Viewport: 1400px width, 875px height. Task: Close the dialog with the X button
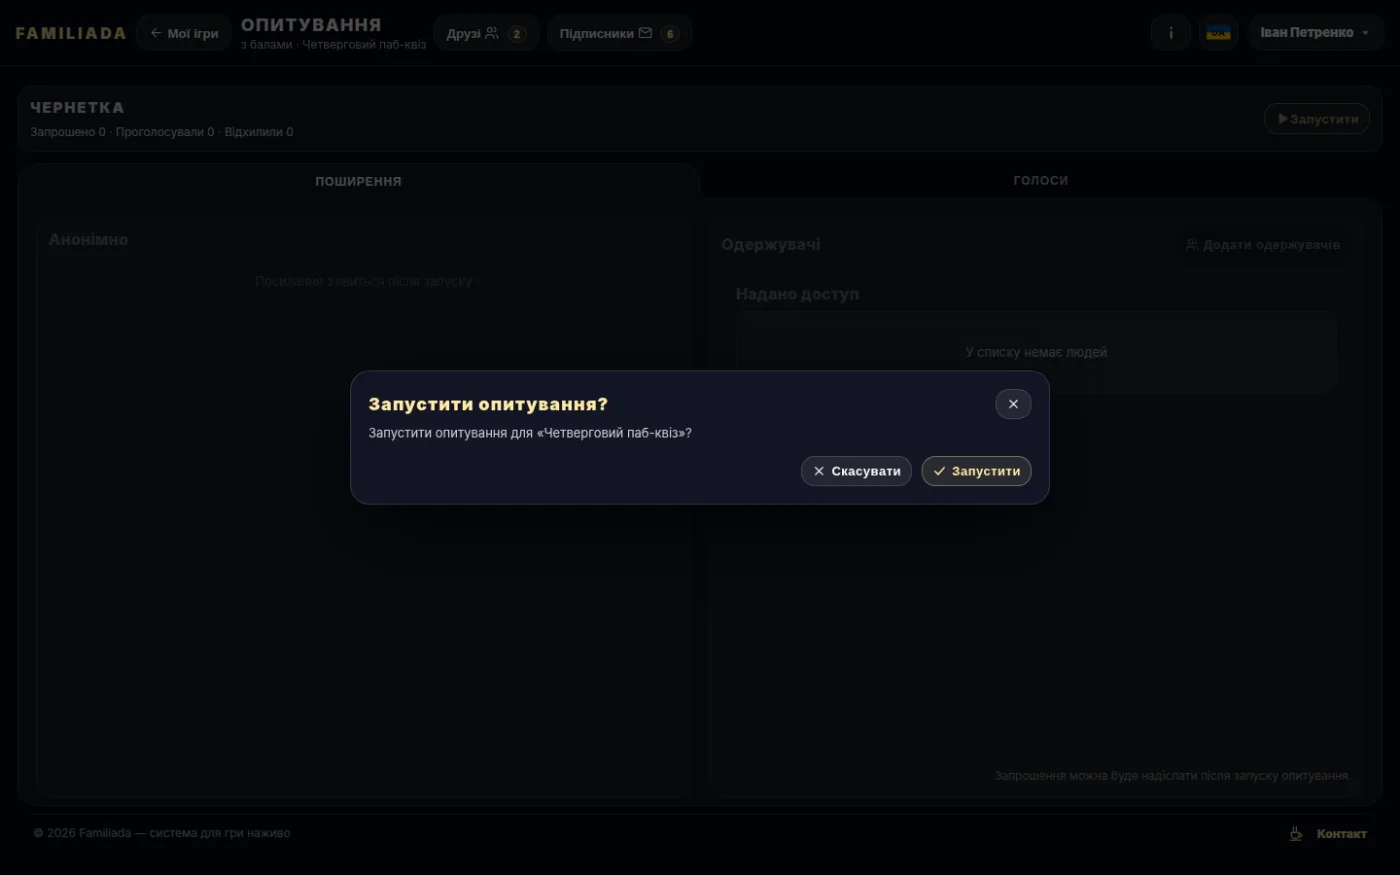(1013, 404)
